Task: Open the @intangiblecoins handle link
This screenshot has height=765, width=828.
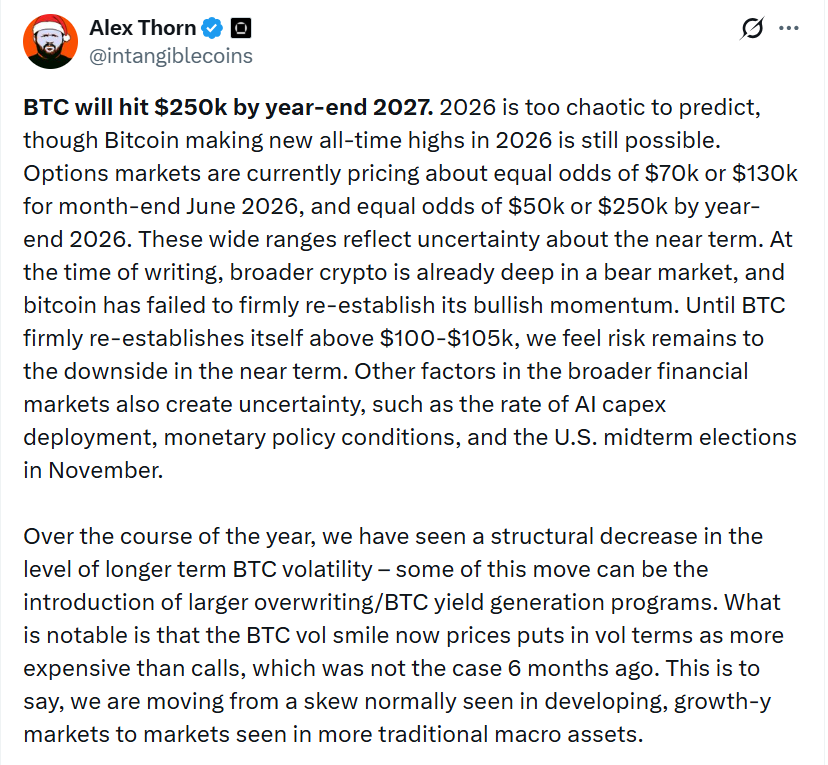Action: coord(171,55)
